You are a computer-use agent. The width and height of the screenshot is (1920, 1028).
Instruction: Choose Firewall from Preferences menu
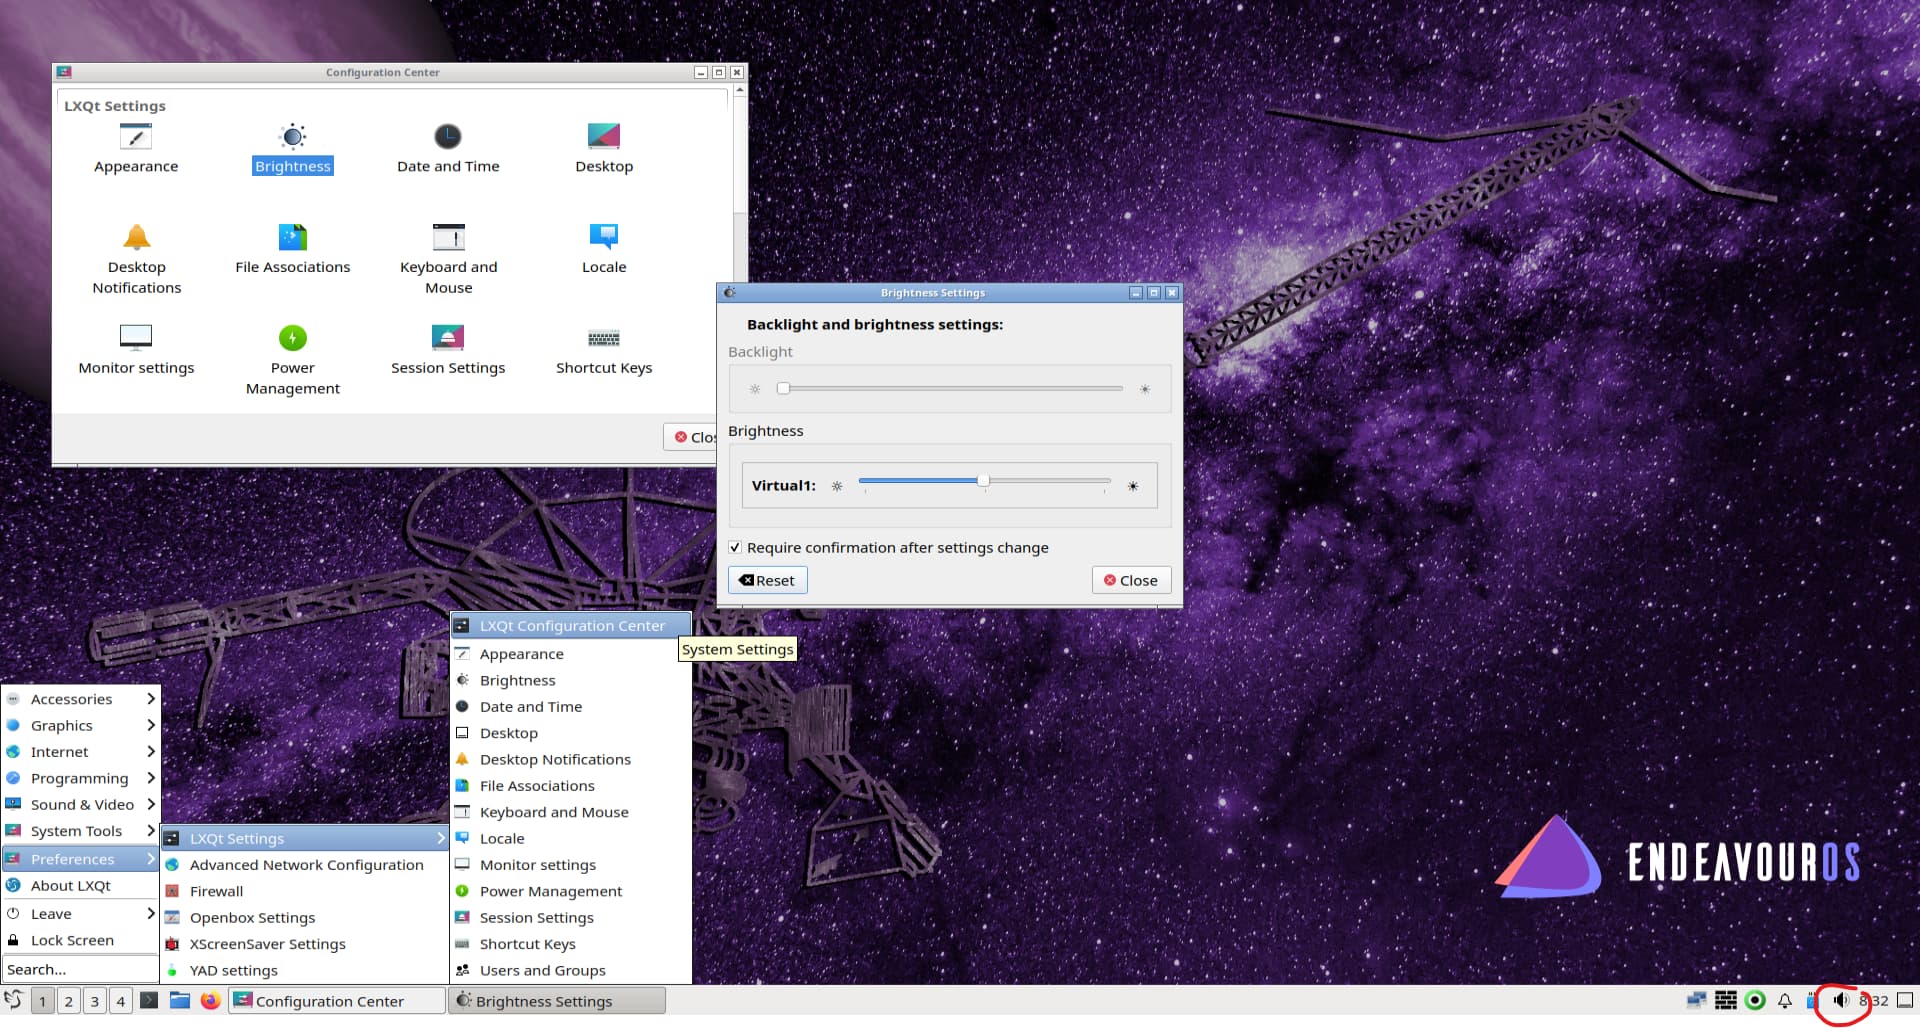pyautogui.click(x=305, y=891)
